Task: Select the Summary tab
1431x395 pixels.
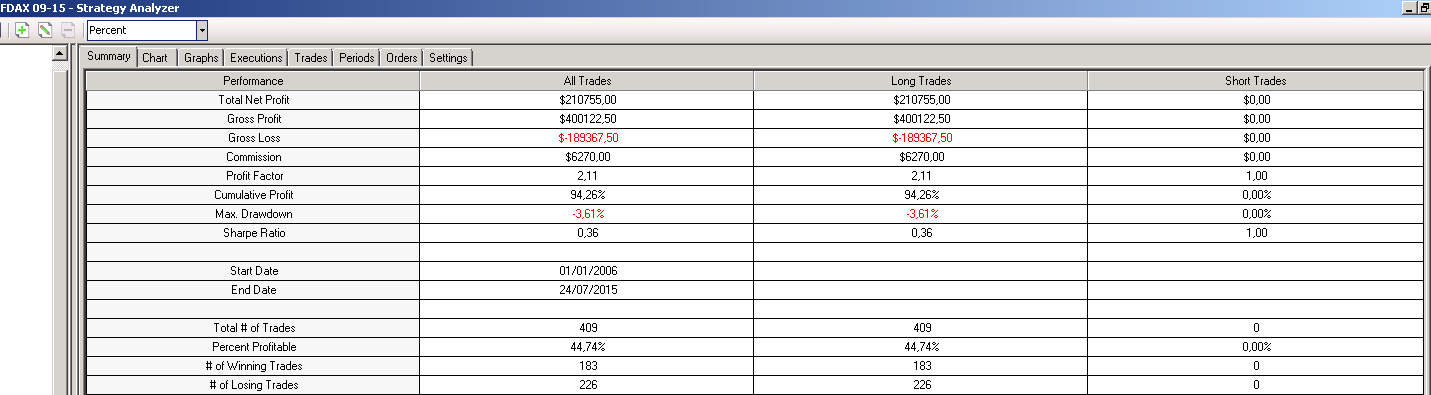Action: 109,56
